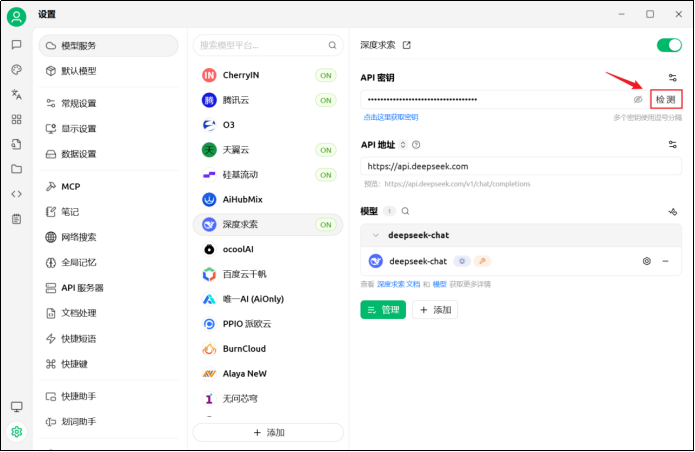Open 常规设置 settings section
695x452 pixels.
coord(109,103)
